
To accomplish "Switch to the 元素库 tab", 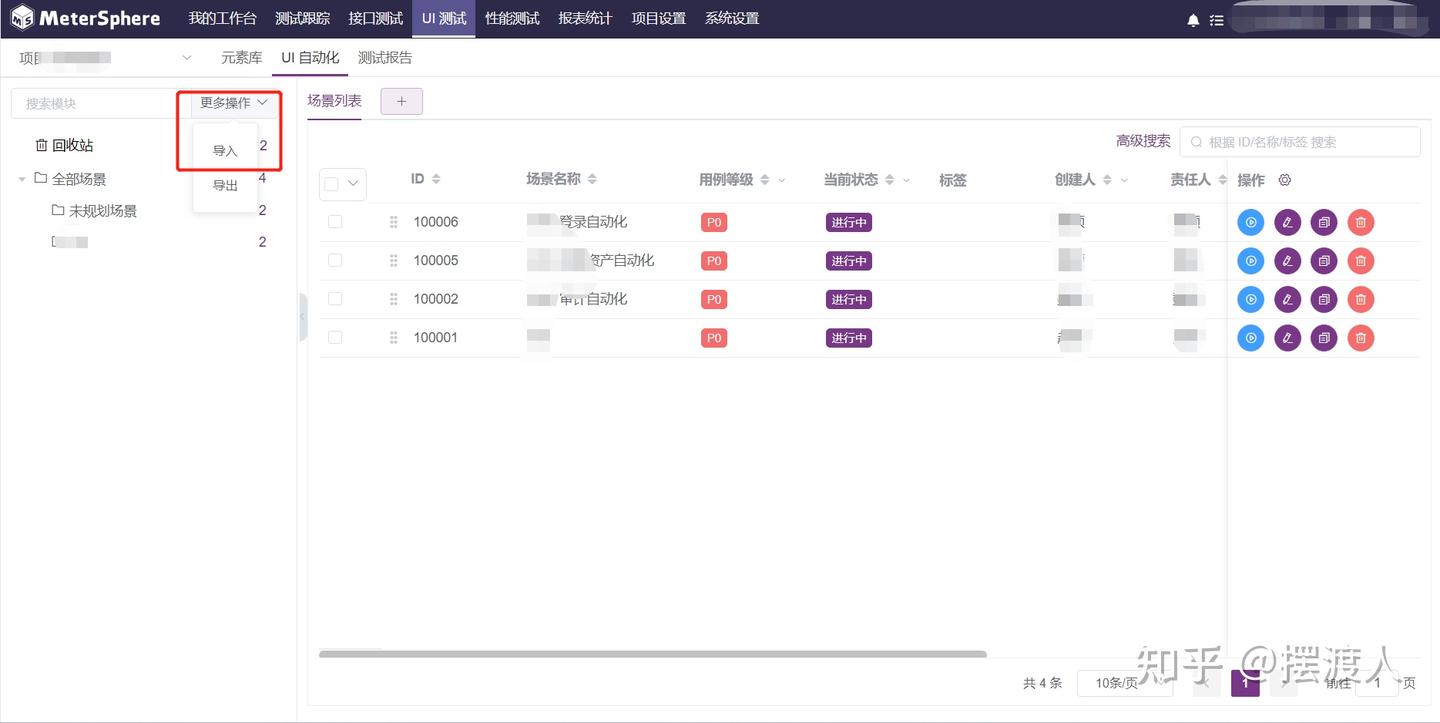I will click(241, 58).
